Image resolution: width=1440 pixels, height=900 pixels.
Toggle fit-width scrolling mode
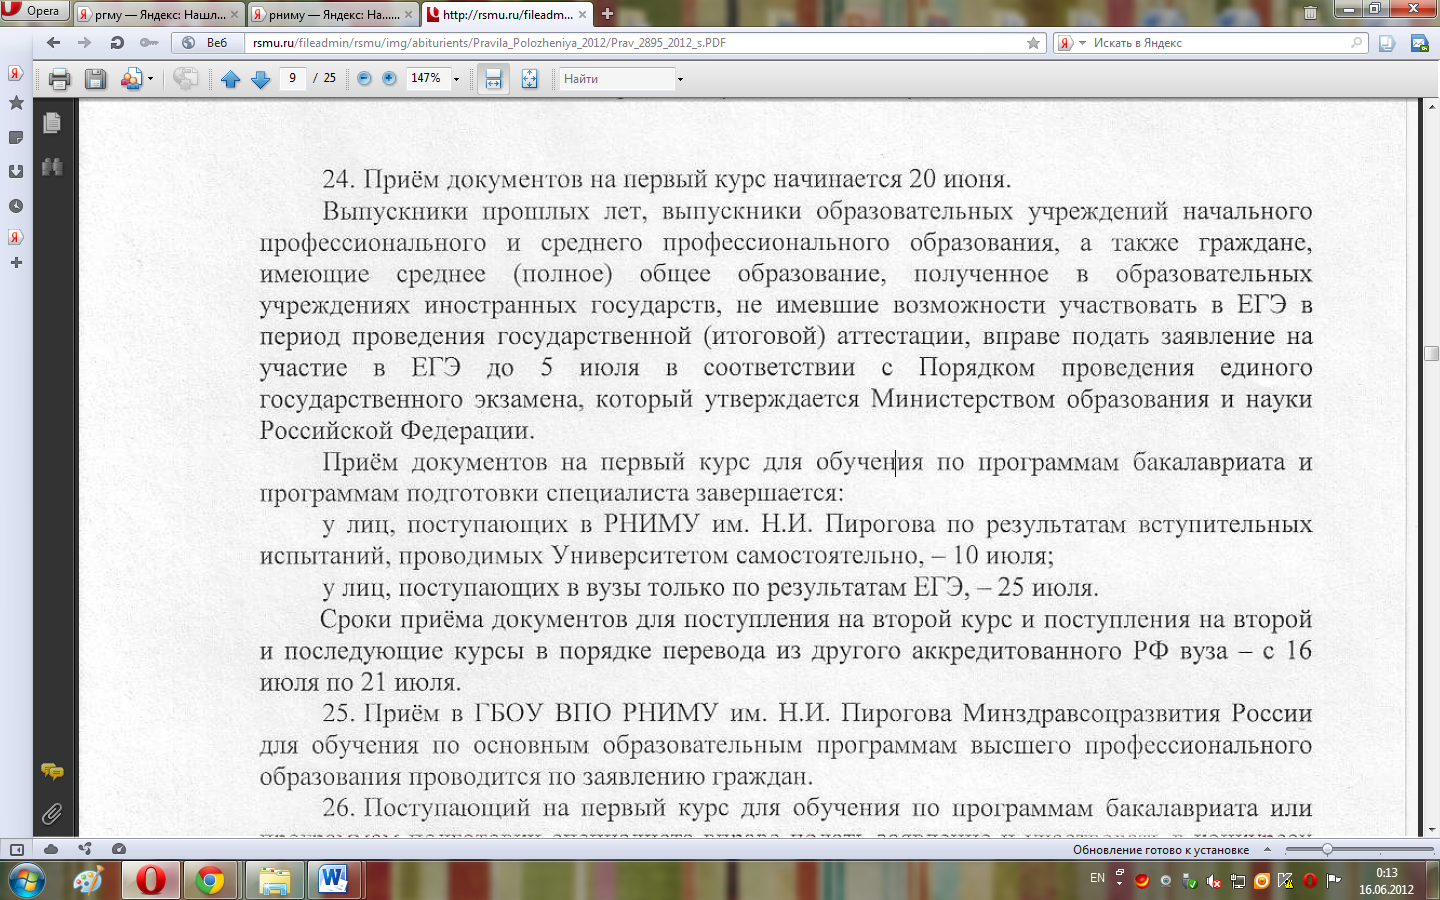(x=493, y=79)
